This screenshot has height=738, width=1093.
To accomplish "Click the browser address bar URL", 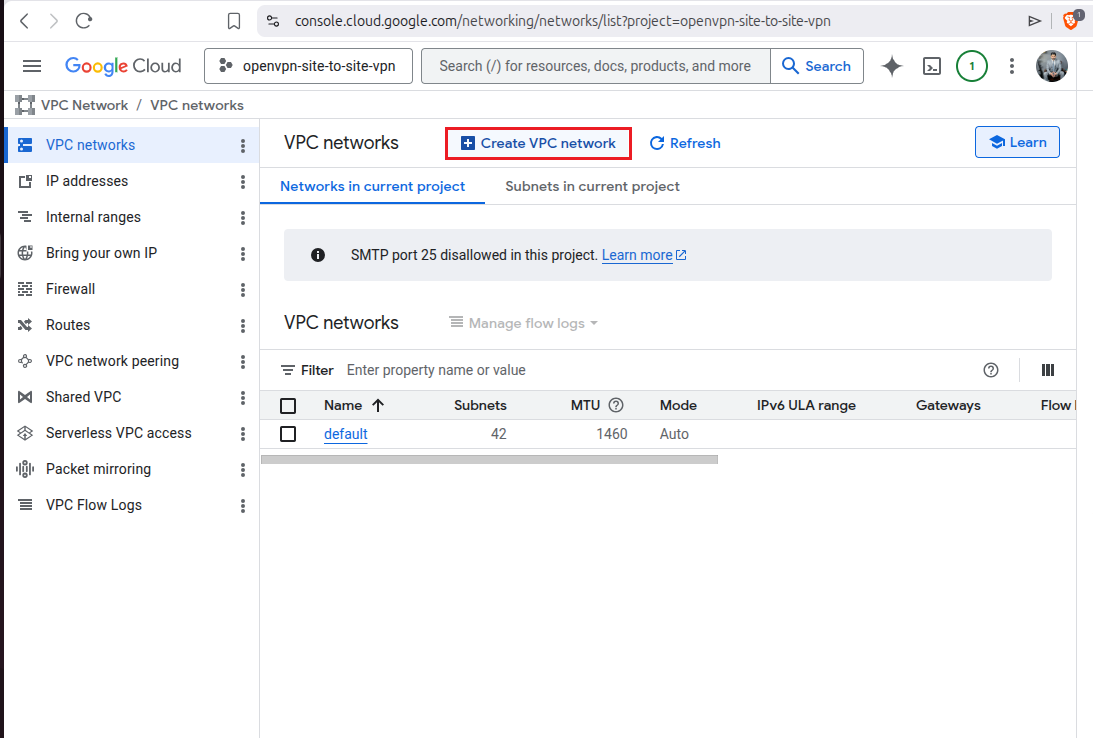I will [563, 21].
